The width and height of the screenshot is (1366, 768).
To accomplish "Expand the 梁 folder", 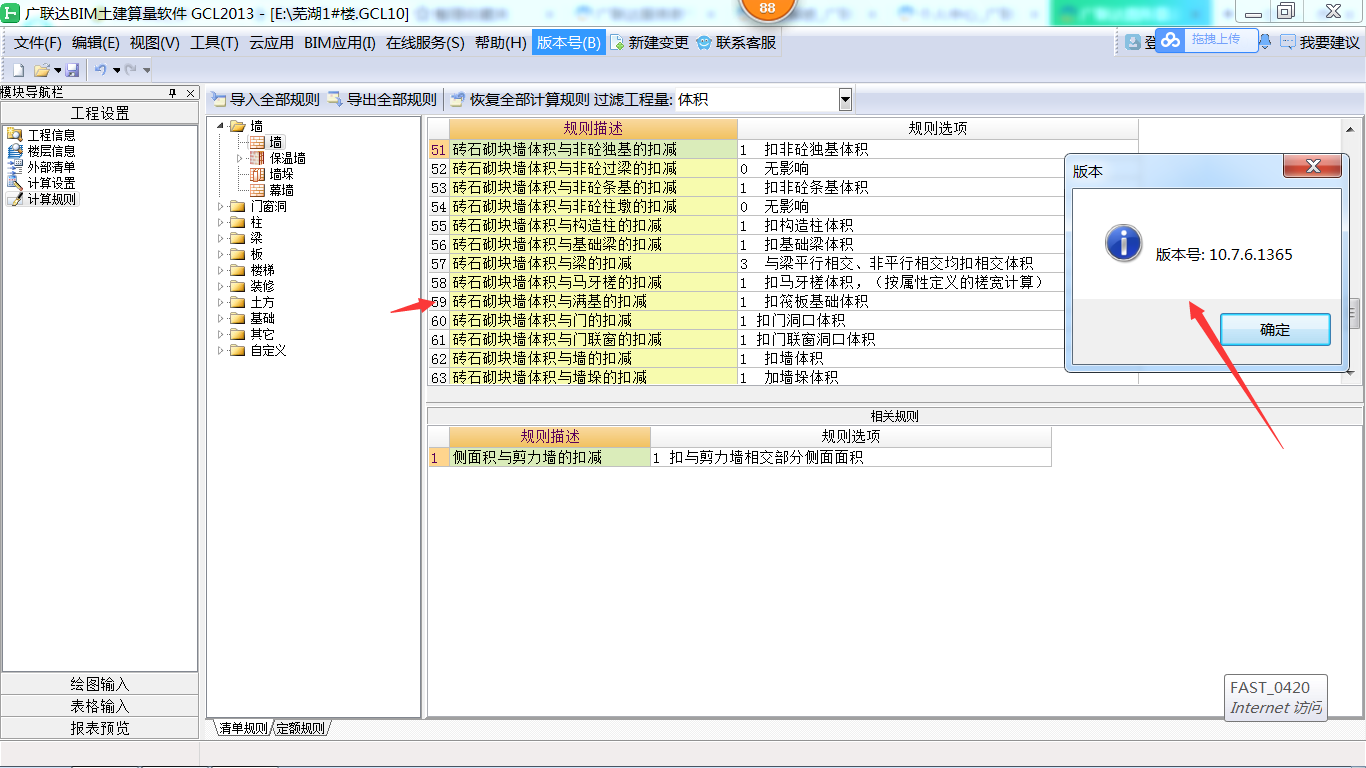I will (x=221, y=239).
